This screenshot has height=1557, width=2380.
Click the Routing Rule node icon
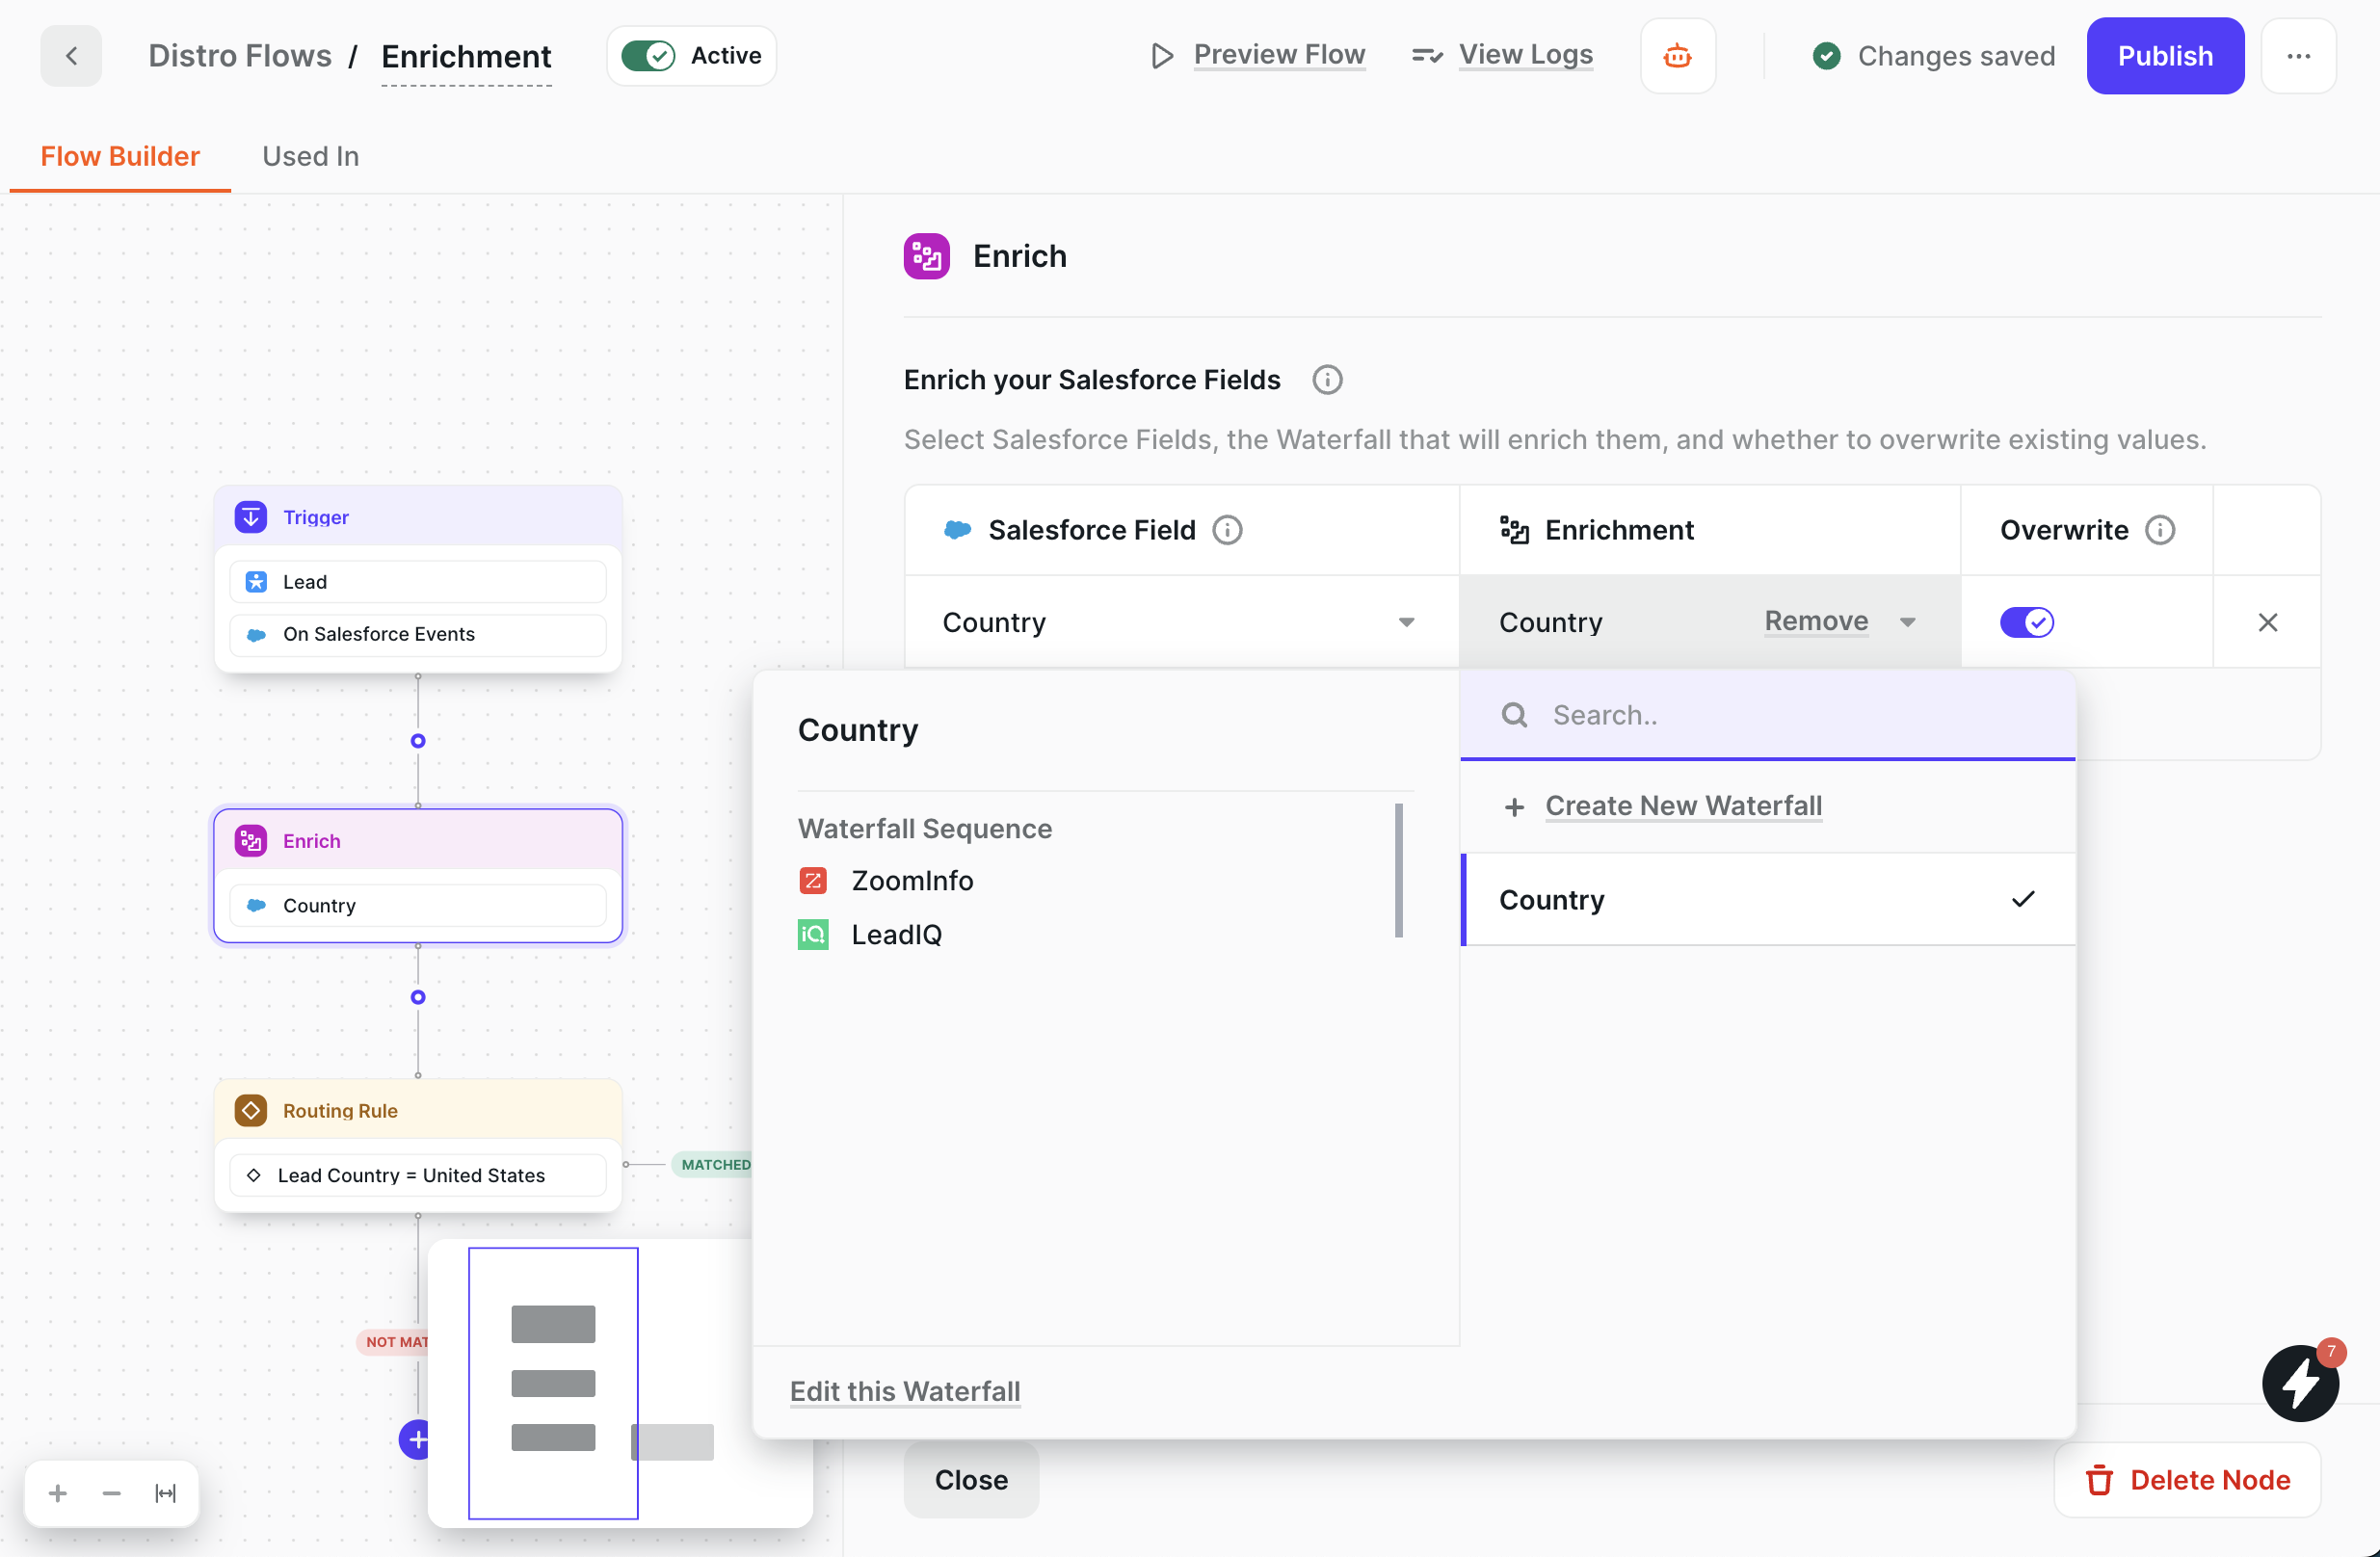coord(250,1111)
